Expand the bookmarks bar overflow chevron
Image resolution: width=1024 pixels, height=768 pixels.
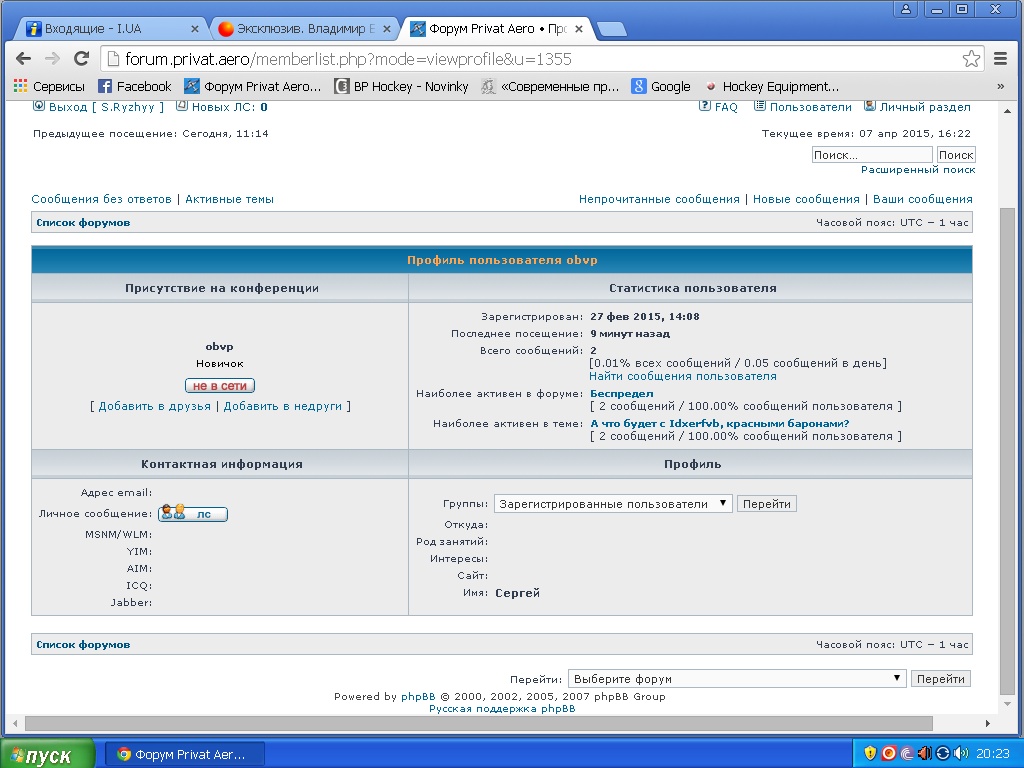point(1001,87)
